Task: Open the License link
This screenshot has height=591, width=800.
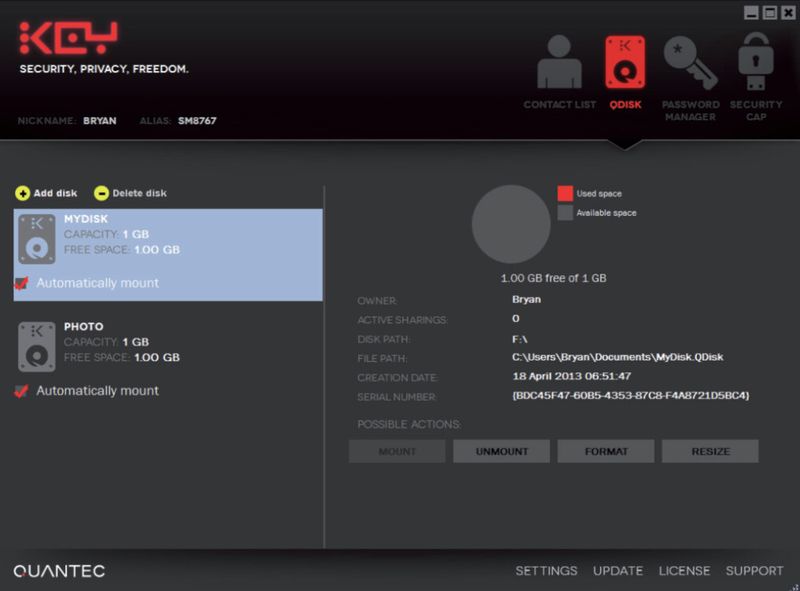Action: (684, 571)
